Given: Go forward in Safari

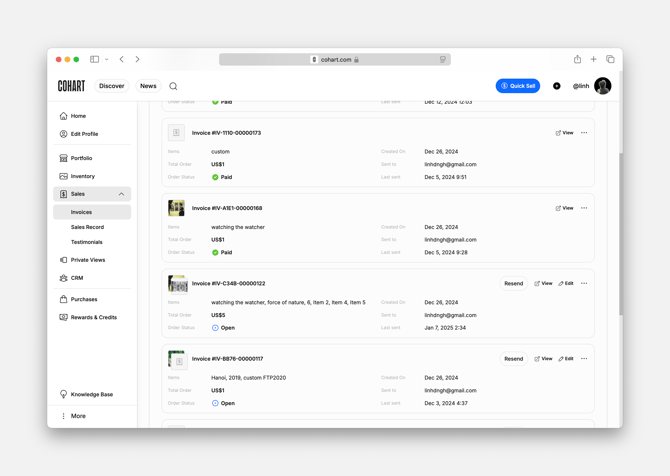Looking at the screenshot, I should (137, 59).
